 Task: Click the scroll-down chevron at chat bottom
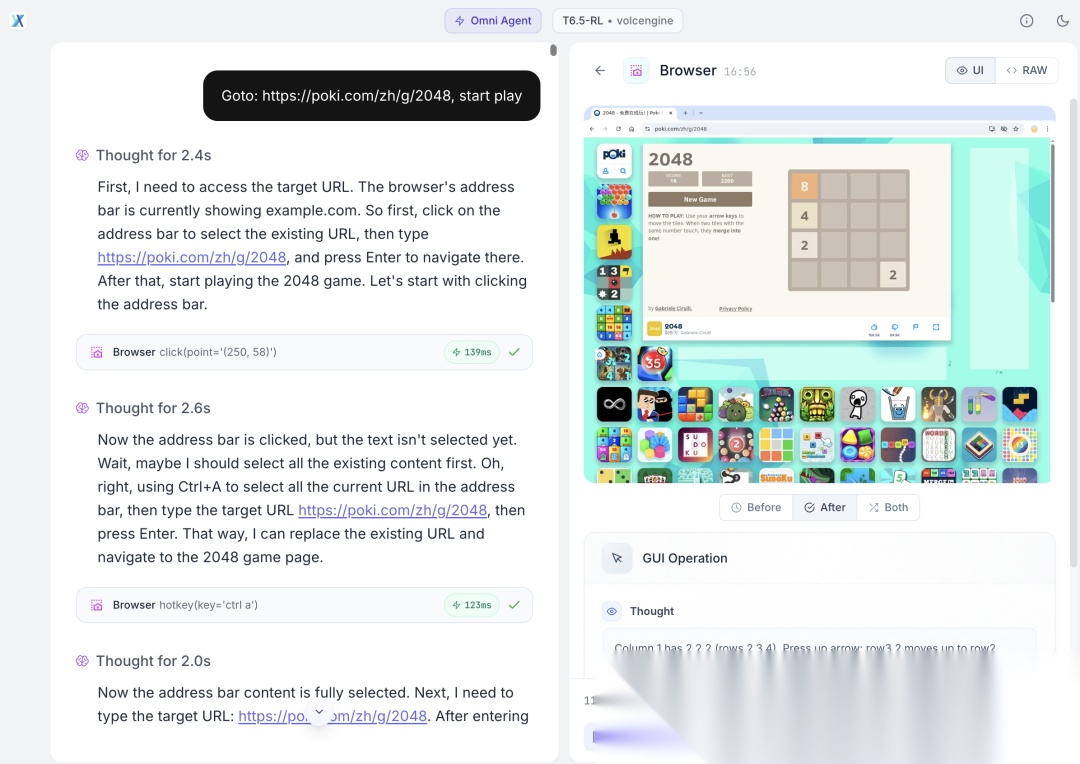319,712
